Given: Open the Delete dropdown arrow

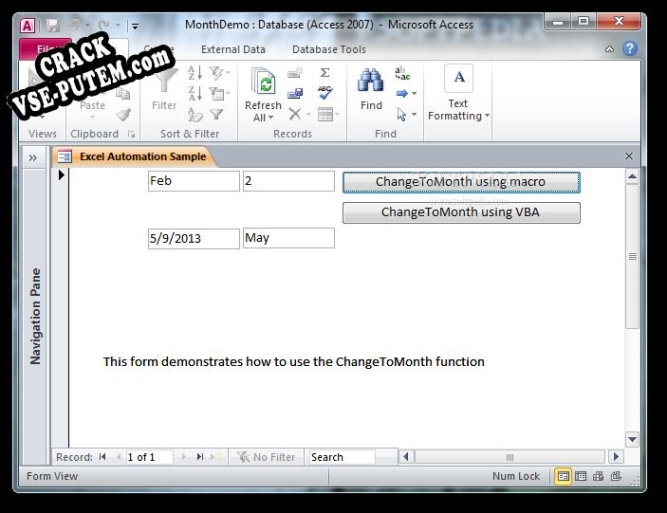Looking at the screenshot, I should [x=309, y=114].
